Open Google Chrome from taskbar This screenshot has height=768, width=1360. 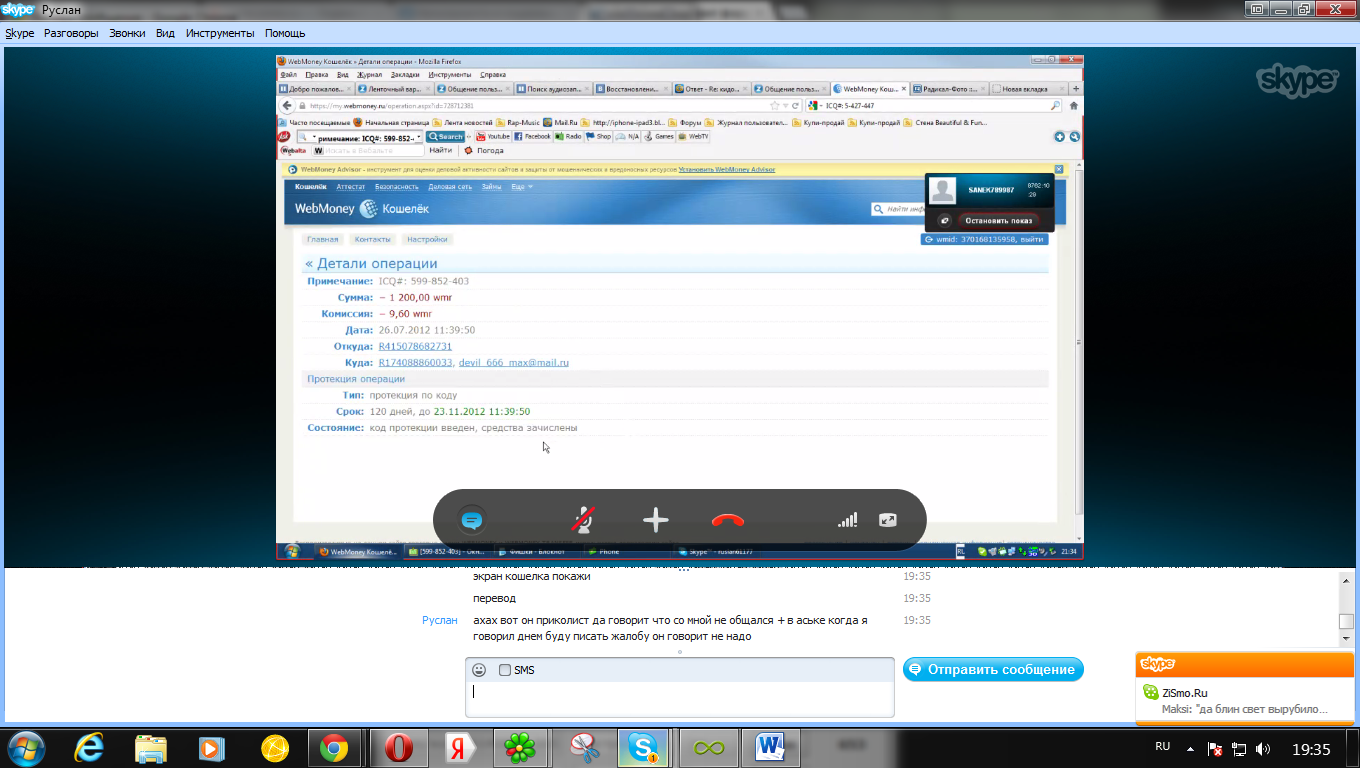(334, 747)
